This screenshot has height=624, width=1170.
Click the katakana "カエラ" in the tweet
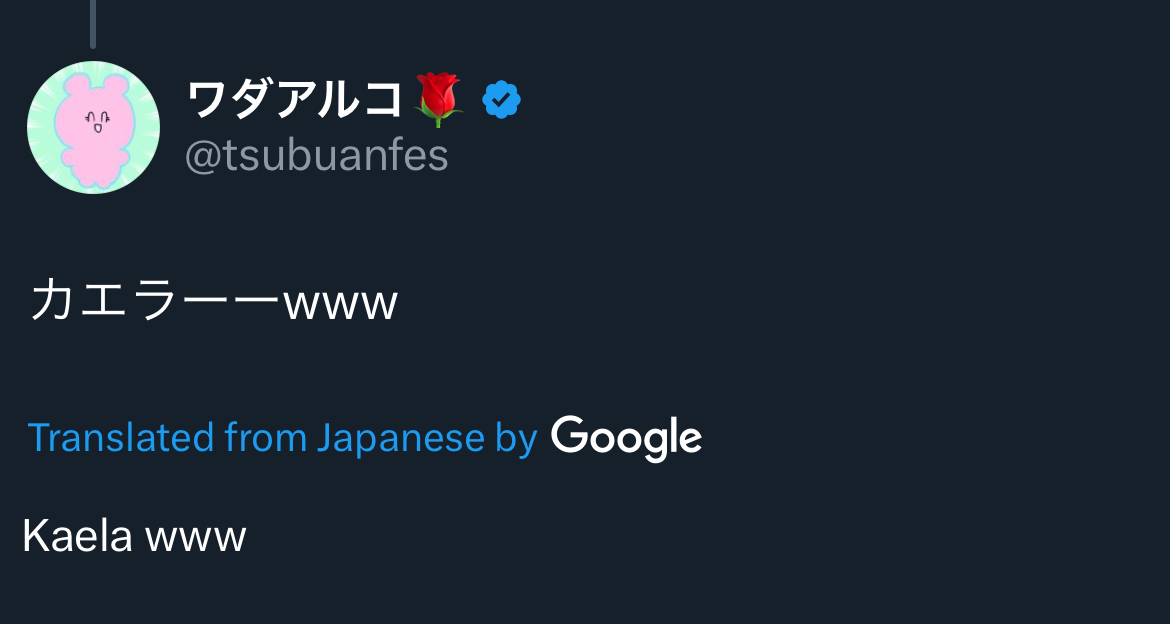(107, 301)
